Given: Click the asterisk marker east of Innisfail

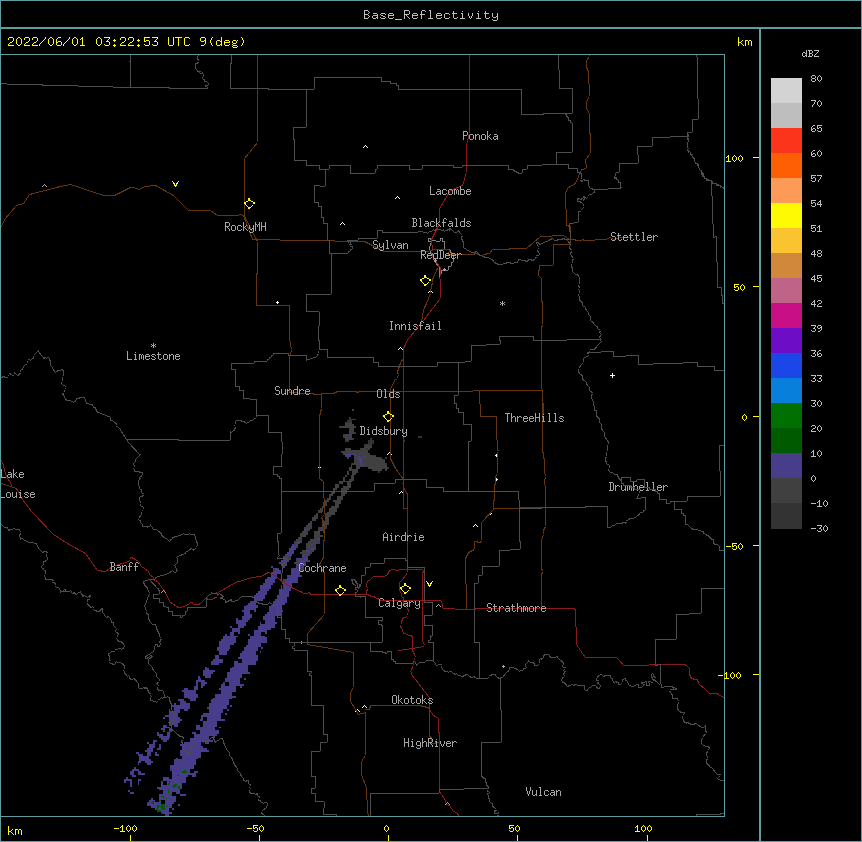Looking at the screenshot, I should 502,303.
